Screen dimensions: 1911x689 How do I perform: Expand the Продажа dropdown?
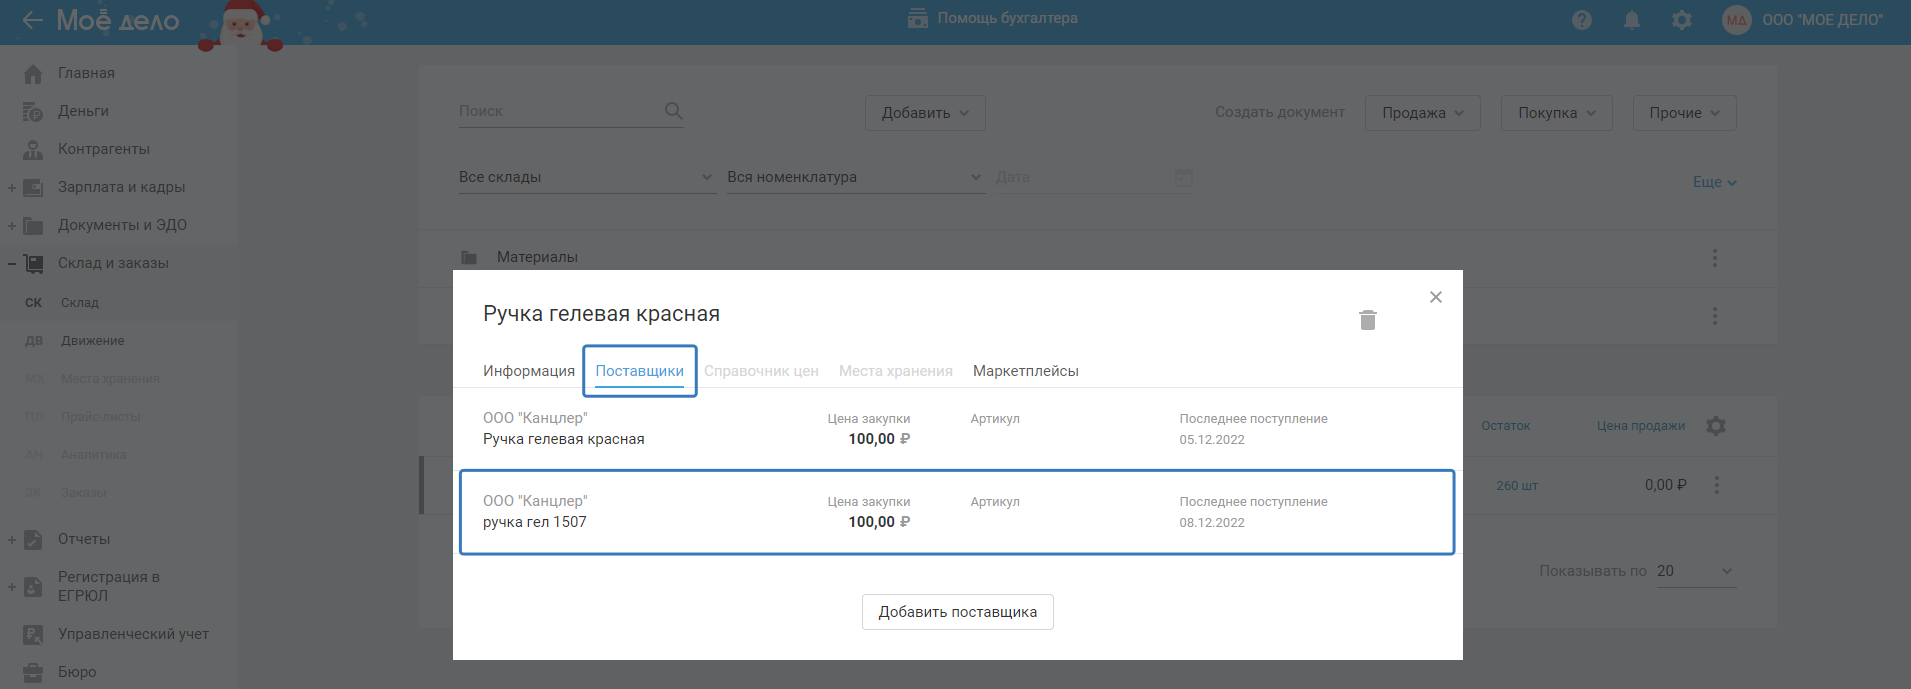(x=1422, y=113)
